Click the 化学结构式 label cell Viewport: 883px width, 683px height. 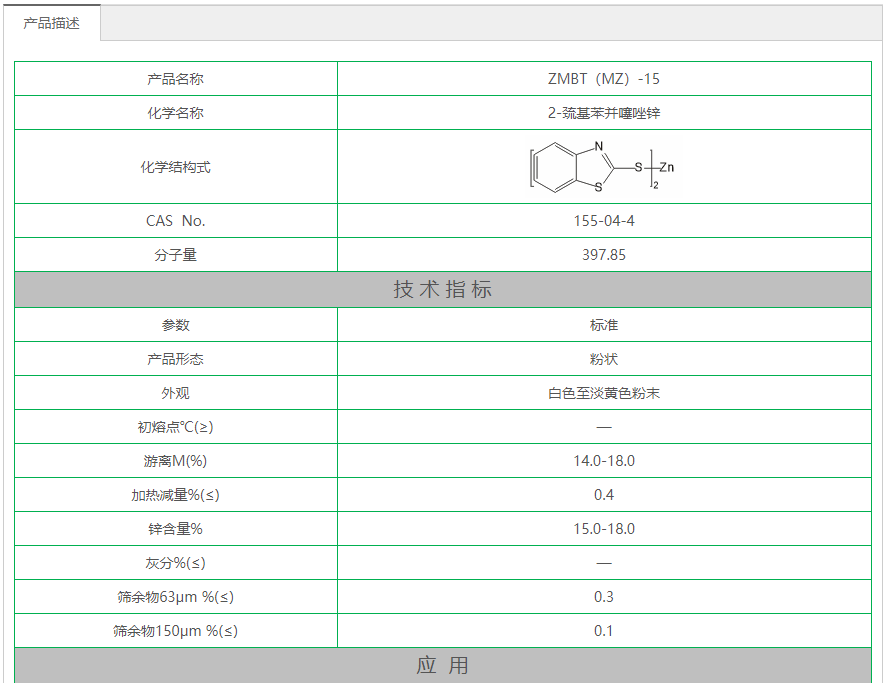pyautogui.click(x=175, y=167)
